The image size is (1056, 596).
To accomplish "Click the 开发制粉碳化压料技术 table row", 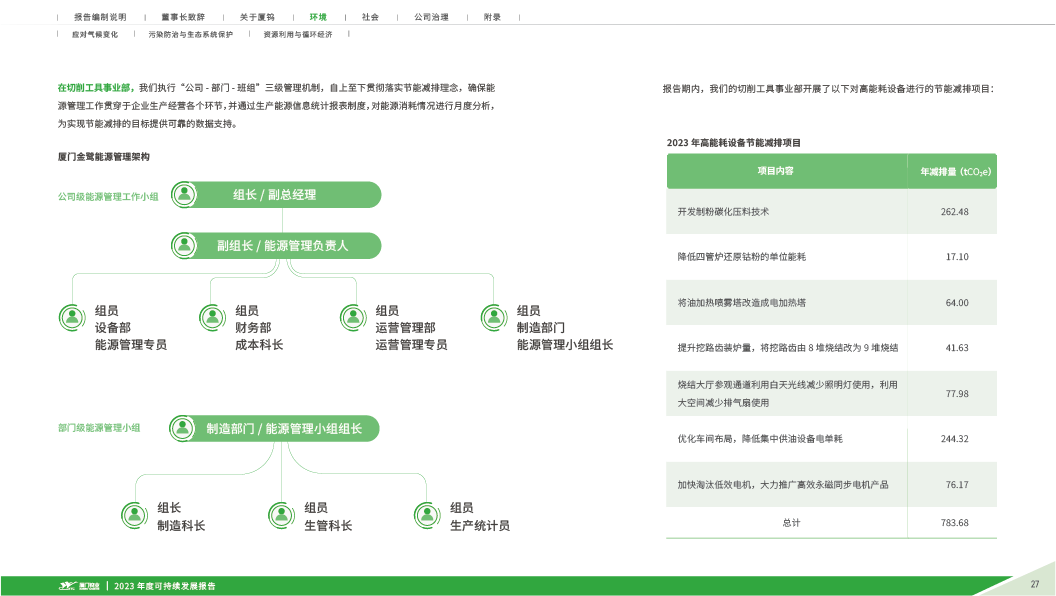I will [786, 212].
